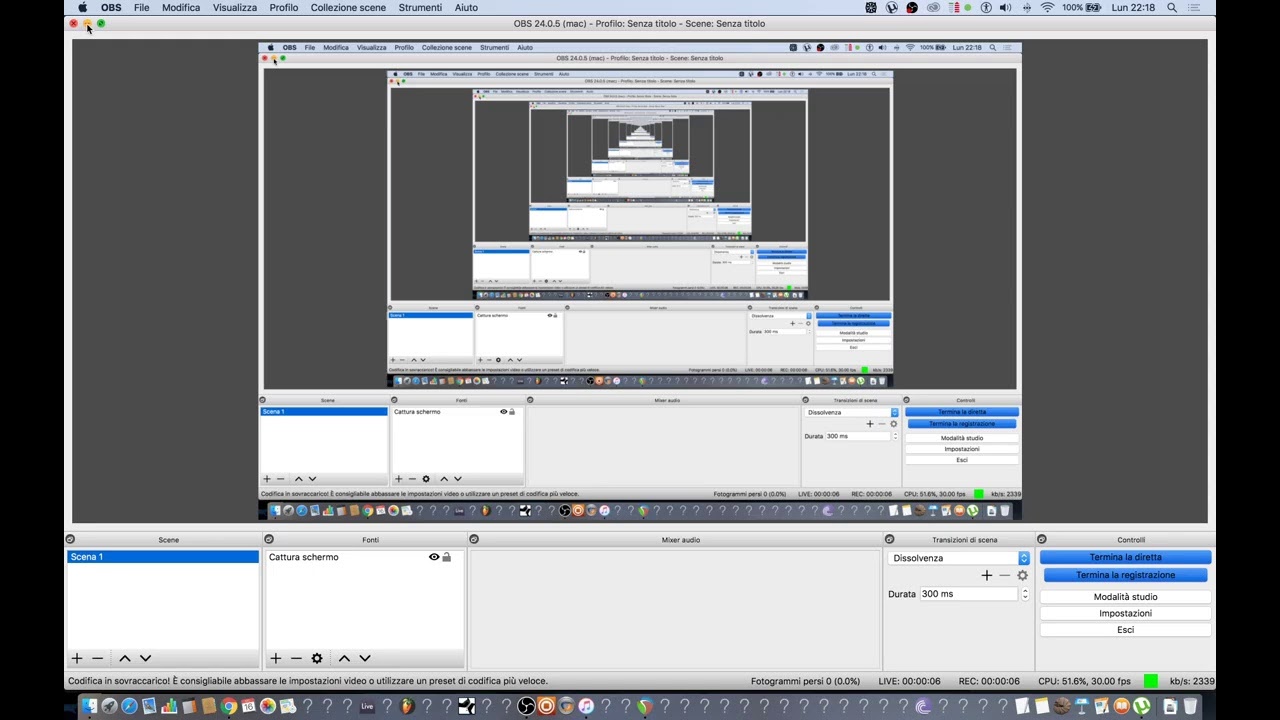Open the Dissolvenza transition dropdown

pyautogui.click(x=958, y=558)
